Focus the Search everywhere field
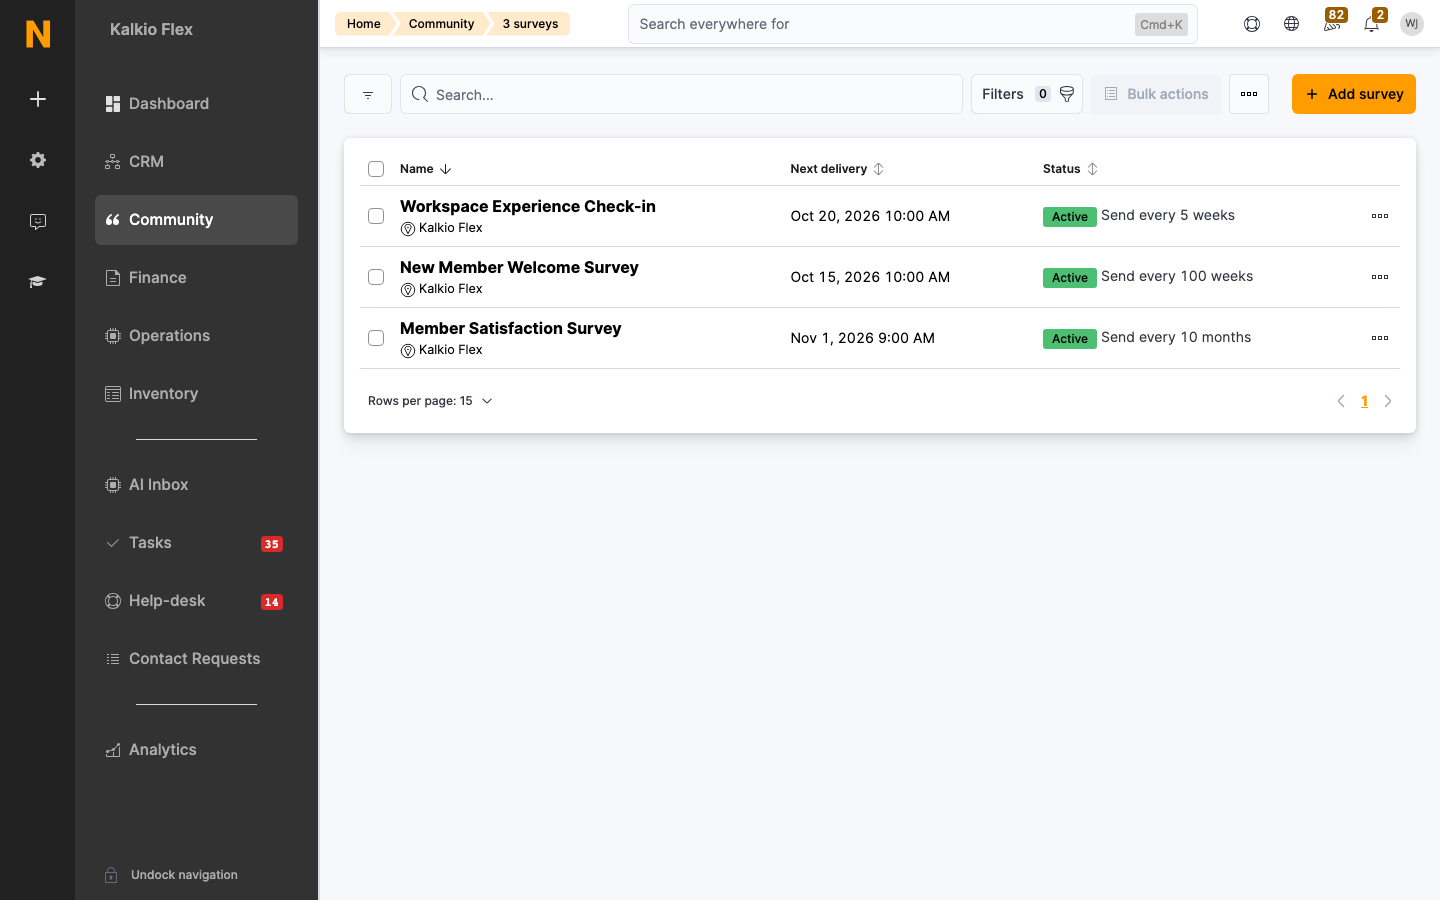 (913, 24)
